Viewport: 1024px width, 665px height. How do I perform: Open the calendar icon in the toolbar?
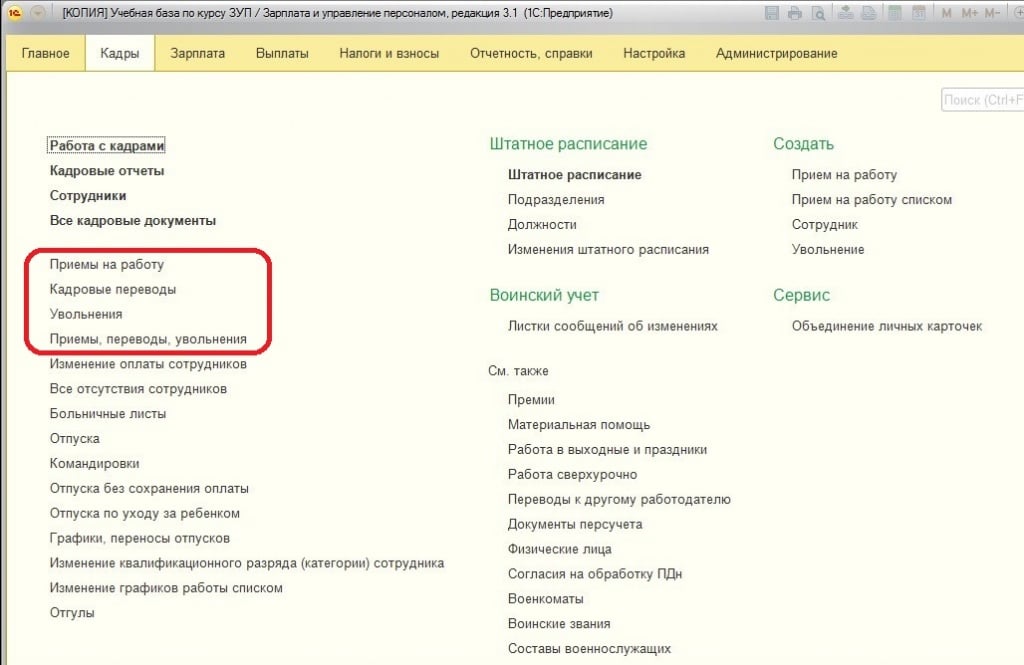tap(918, 12)
